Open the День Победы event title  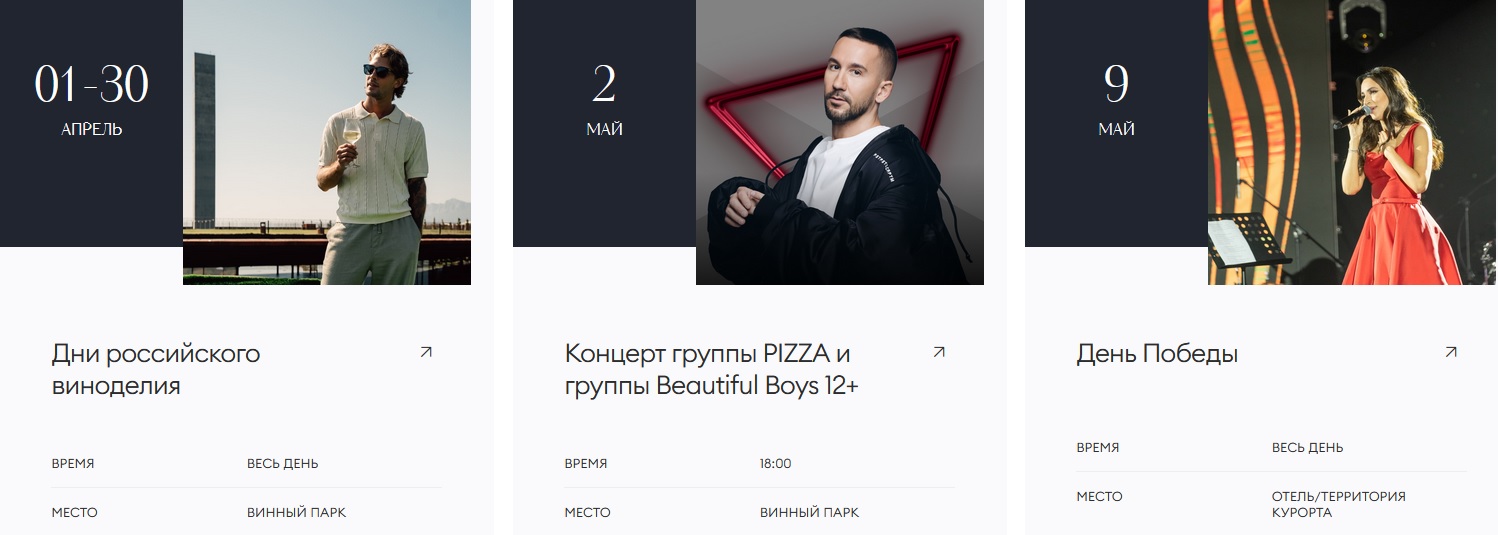[1157, 354]
